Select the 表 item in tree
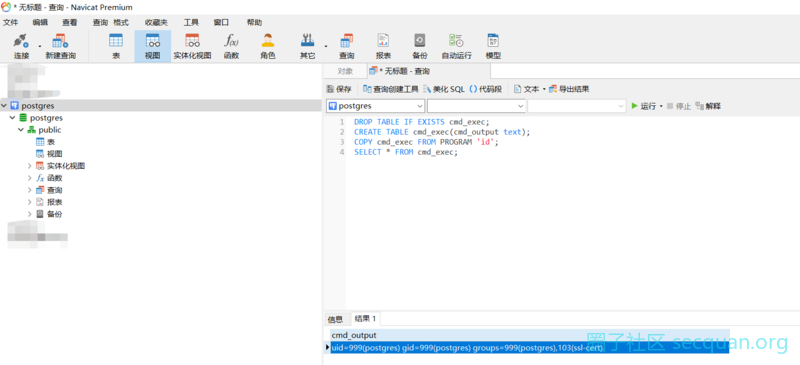Screen dimensions: 800x365 tap(45, 142)
